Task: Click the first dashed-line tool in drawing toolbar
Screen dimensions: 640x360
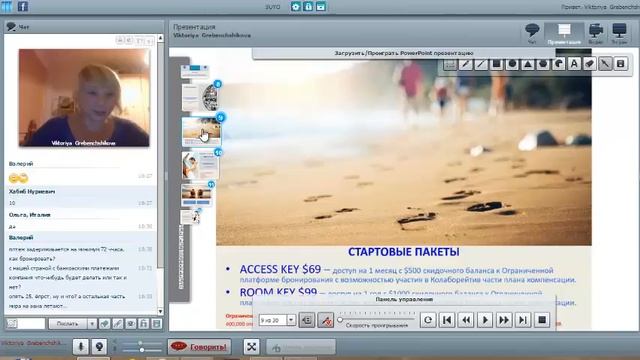Action: [x=450, y=64]
